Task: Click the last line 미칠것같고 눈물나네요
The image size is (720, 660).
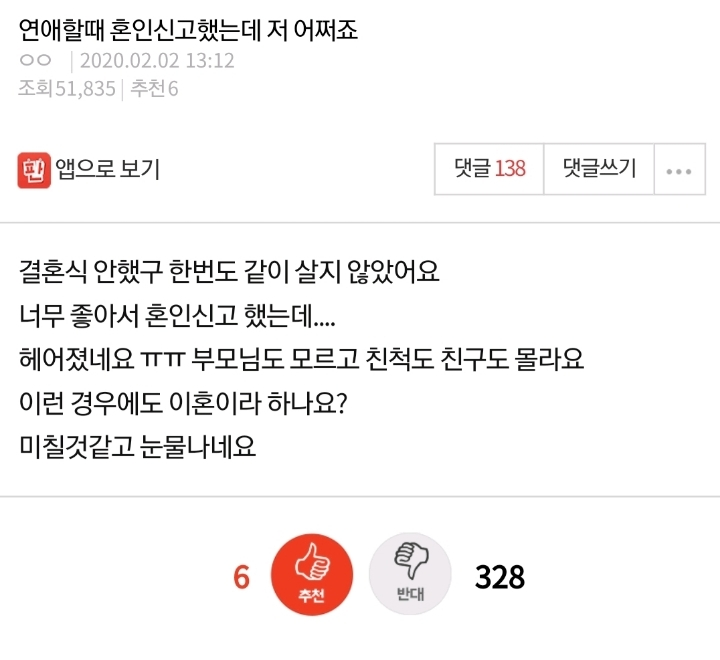Action: (137, 446)
